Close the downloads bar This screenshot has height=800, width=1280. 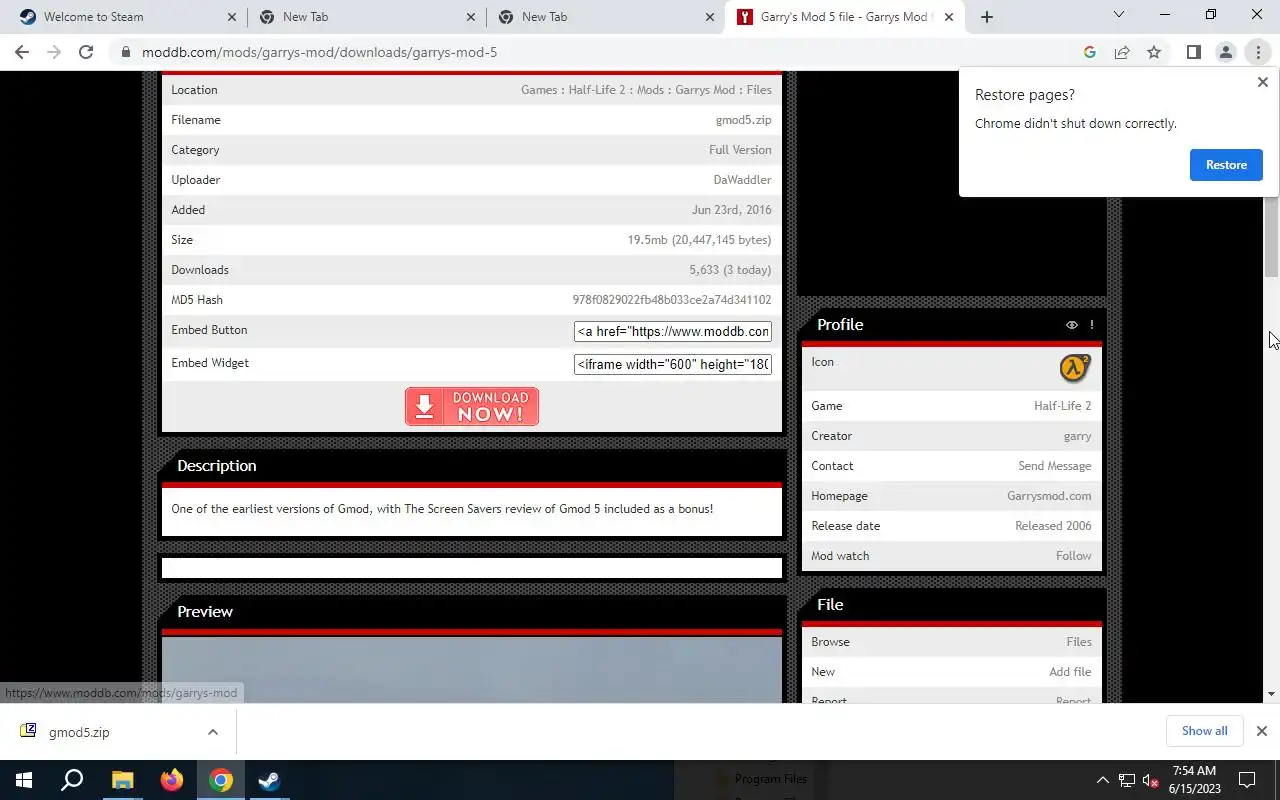click(1262, 731)
